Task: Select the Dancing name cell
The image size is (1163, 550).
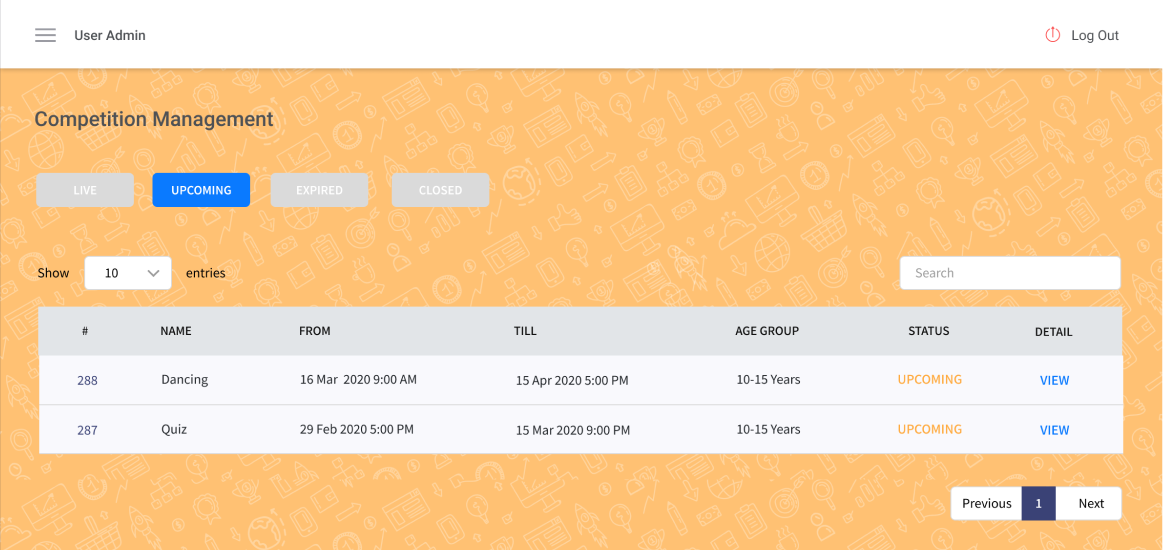Action: (184, 380)
